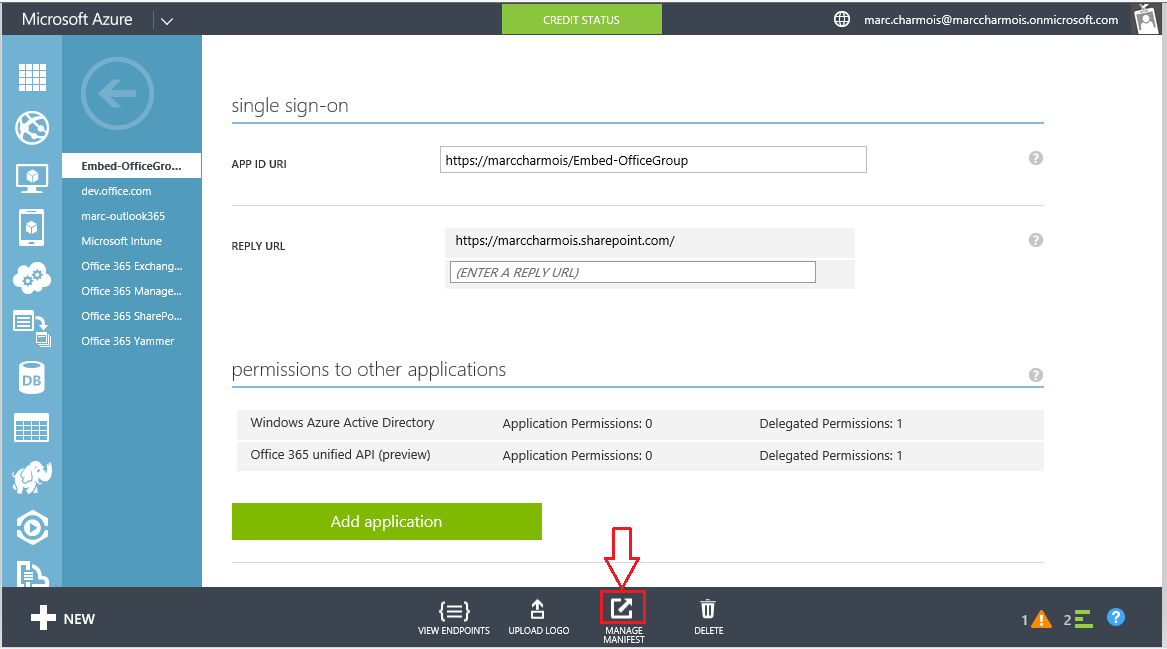Screen dimensions: 1167x649
Task: Click the account email address
Action: pos(991,19)
